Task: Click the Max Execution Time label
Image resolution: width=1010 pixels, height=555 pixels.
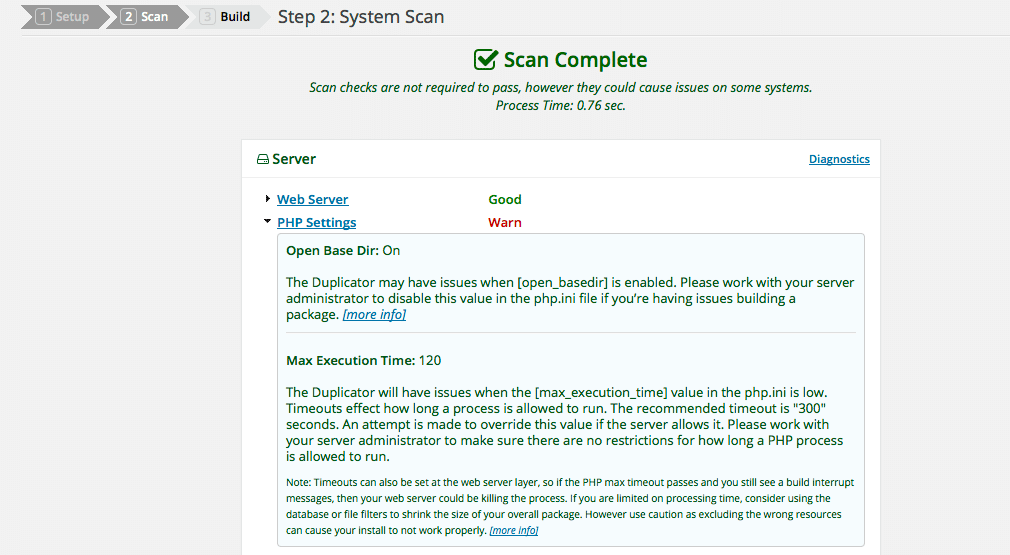Action: pyautogui.click(x=350, y=361)
